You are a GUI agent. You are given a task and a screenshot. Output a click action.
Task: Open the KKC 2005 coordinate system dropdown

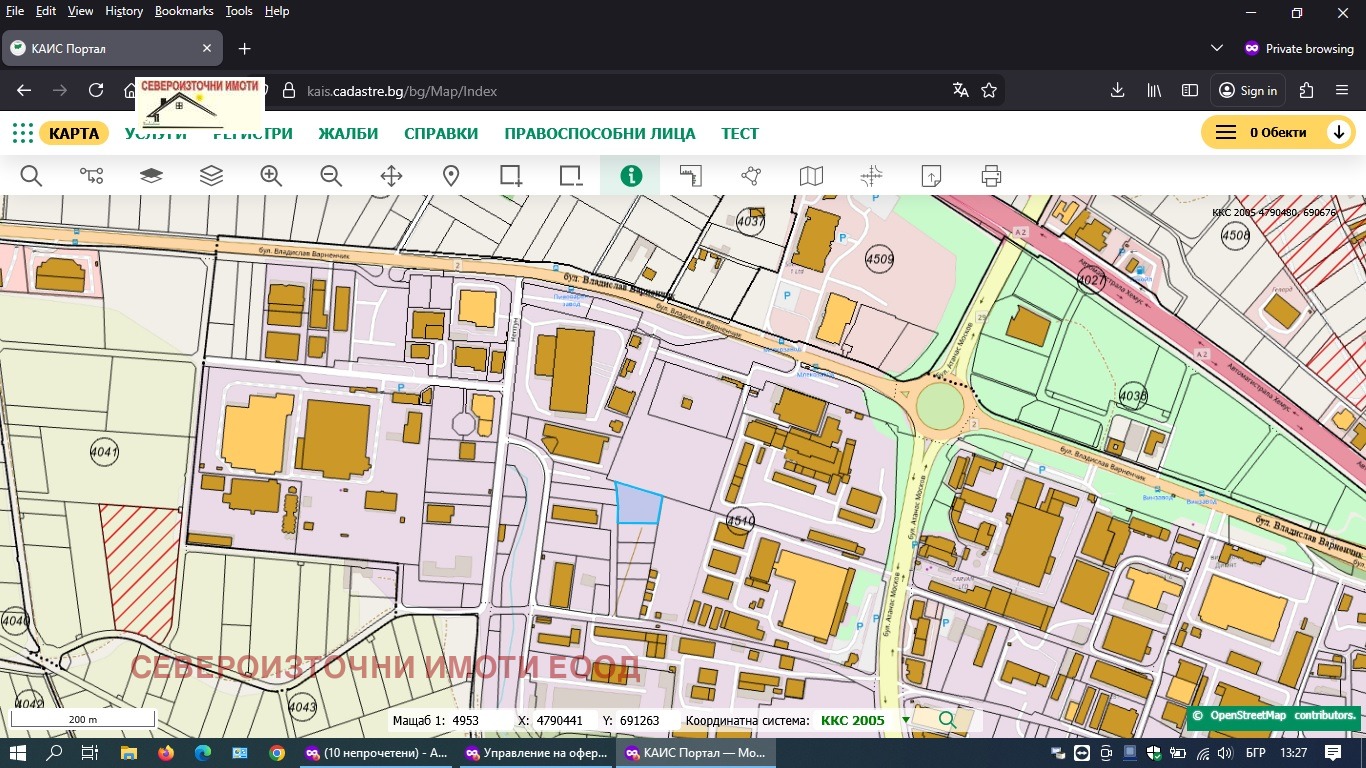[x=905, y=720]
